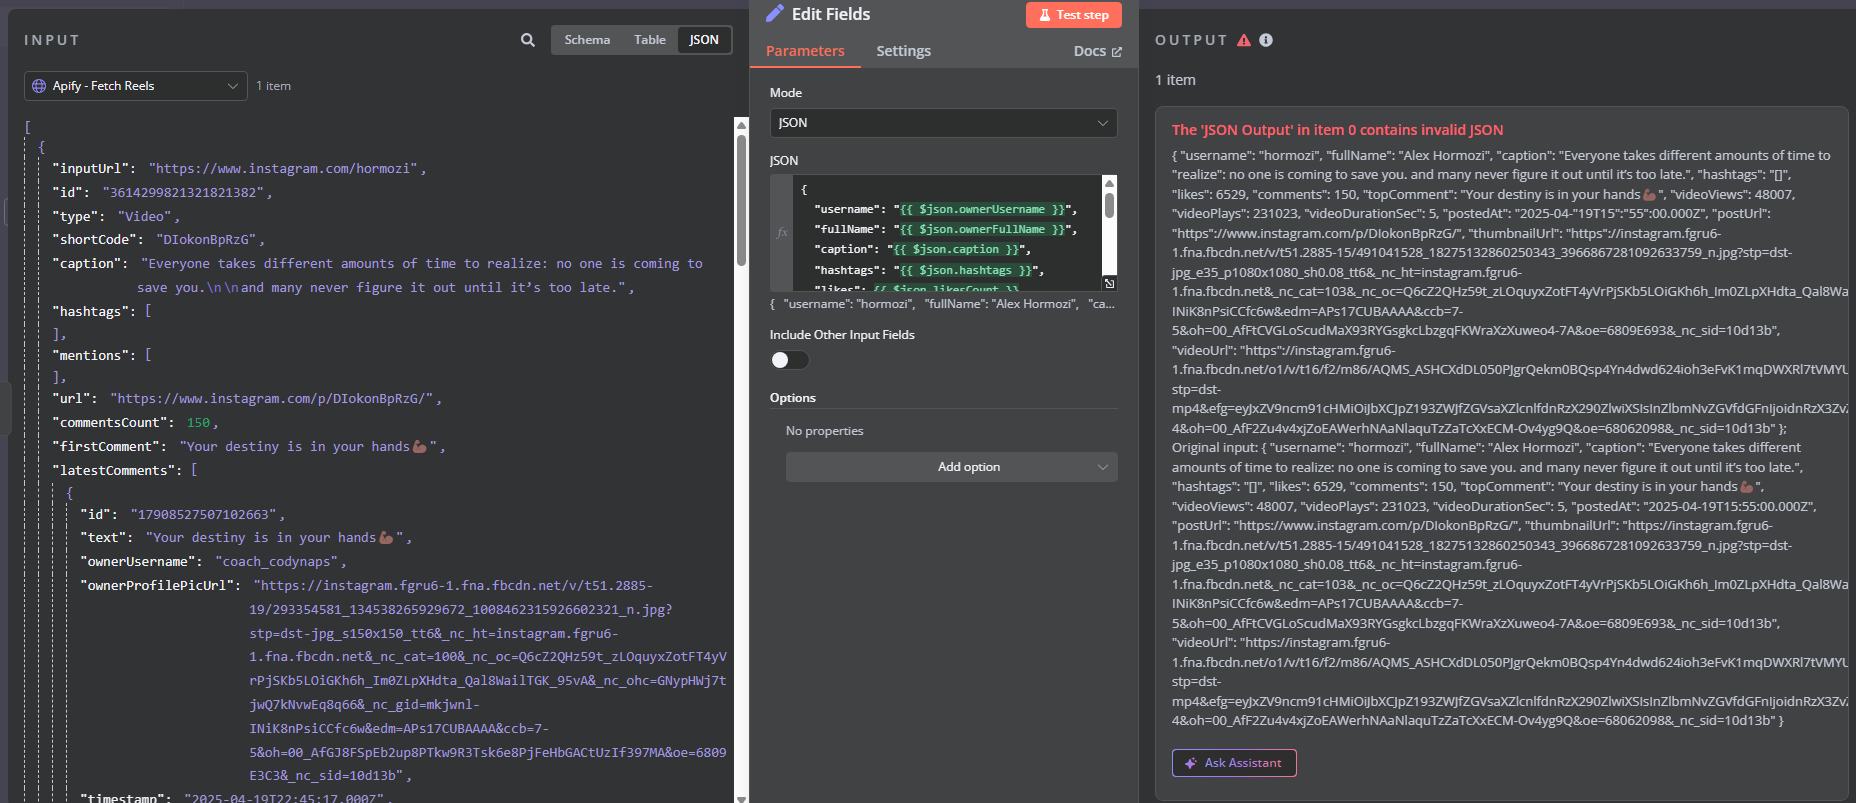
Task: Open the Docs external link
Action: pos(1097,51)
